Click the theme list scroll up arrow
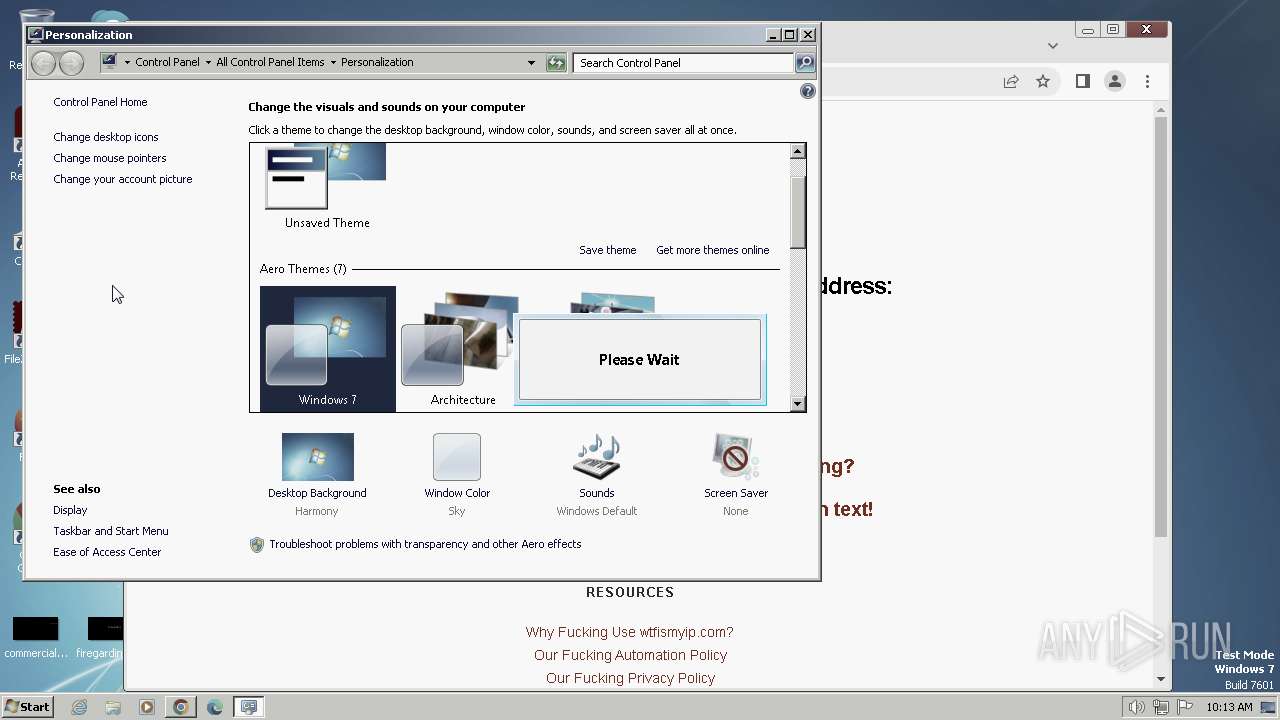The image size is (1280, 720). tap(797, 151)
